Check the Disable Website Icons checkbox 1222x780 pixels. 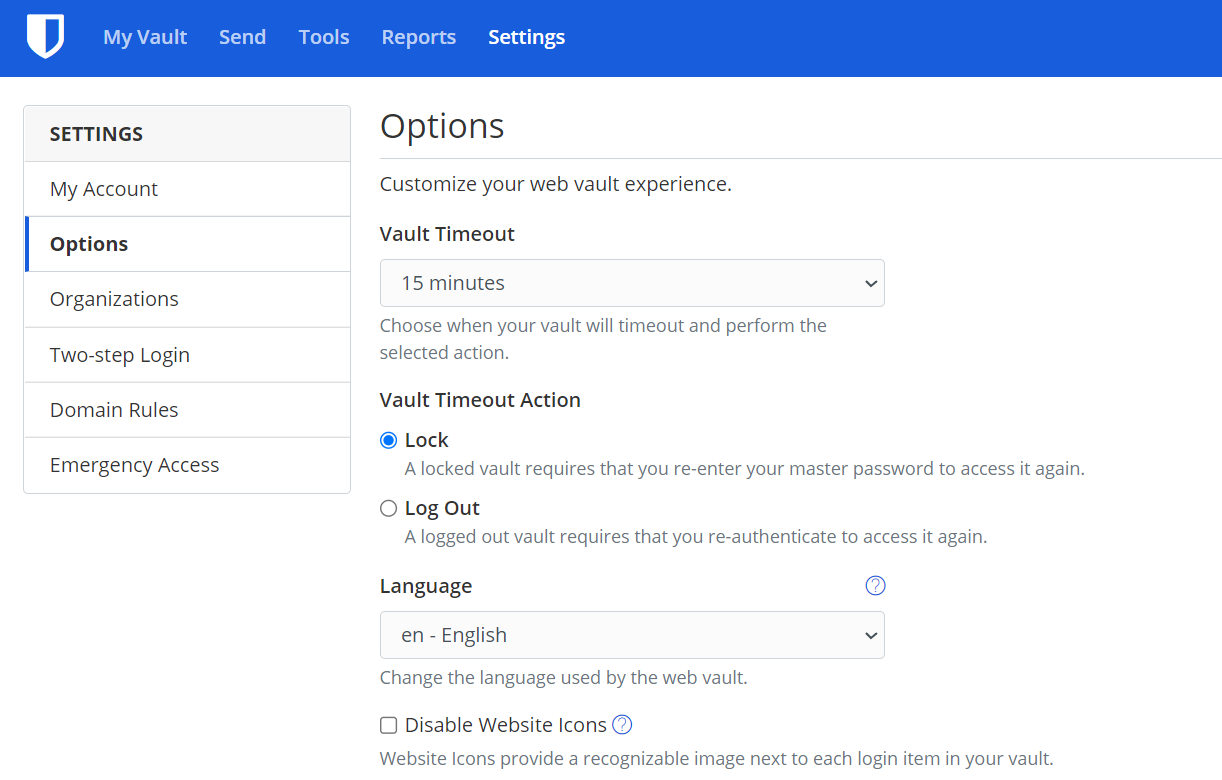click(389, 725)
